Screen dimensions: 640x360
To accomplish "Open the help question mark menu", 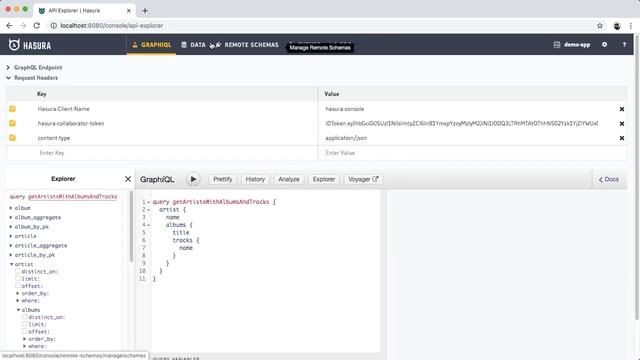I will (x=624, y=44).
